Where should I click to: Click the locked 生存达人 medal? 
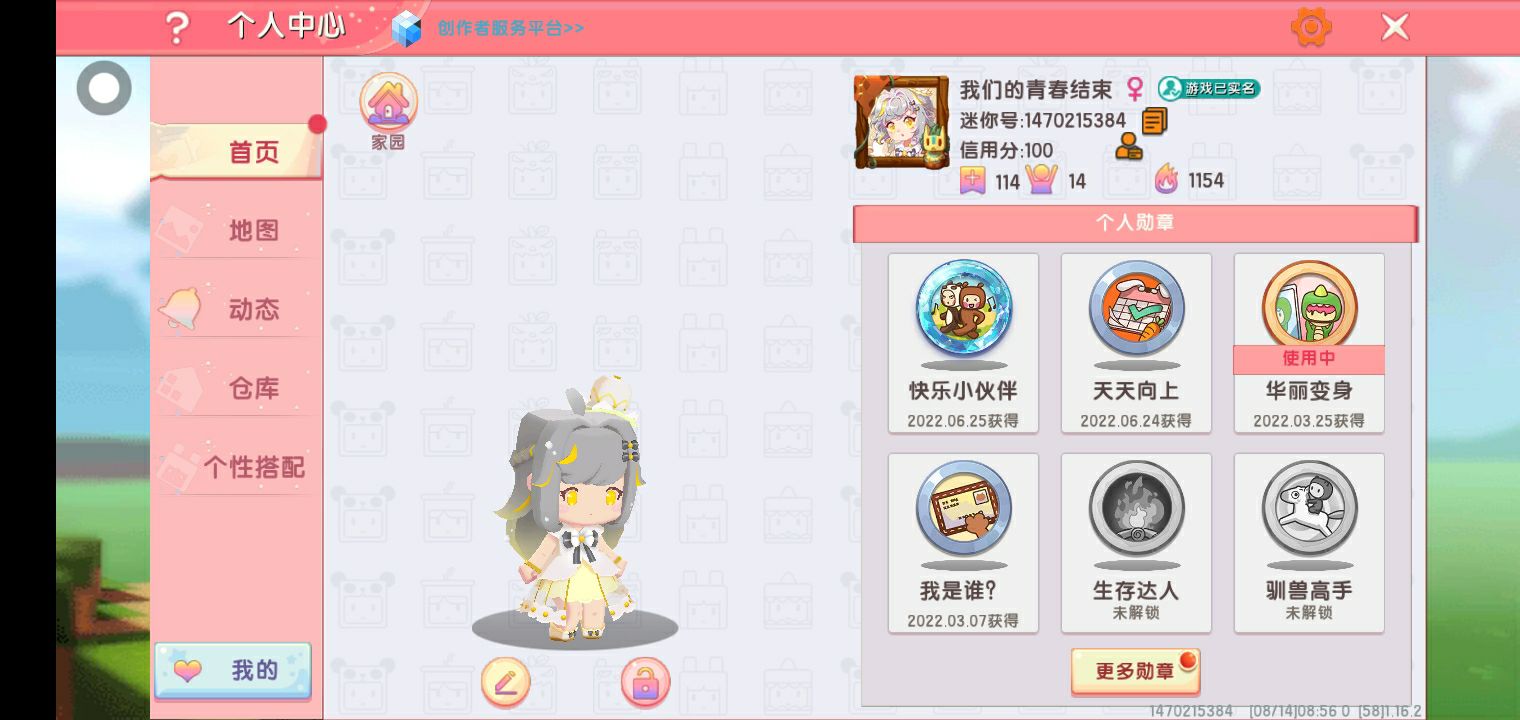(1136, 543)
